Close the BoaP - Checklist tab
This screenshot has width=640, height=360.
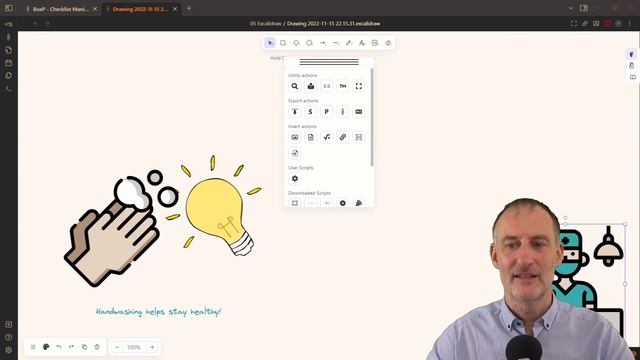coord(95,9)
